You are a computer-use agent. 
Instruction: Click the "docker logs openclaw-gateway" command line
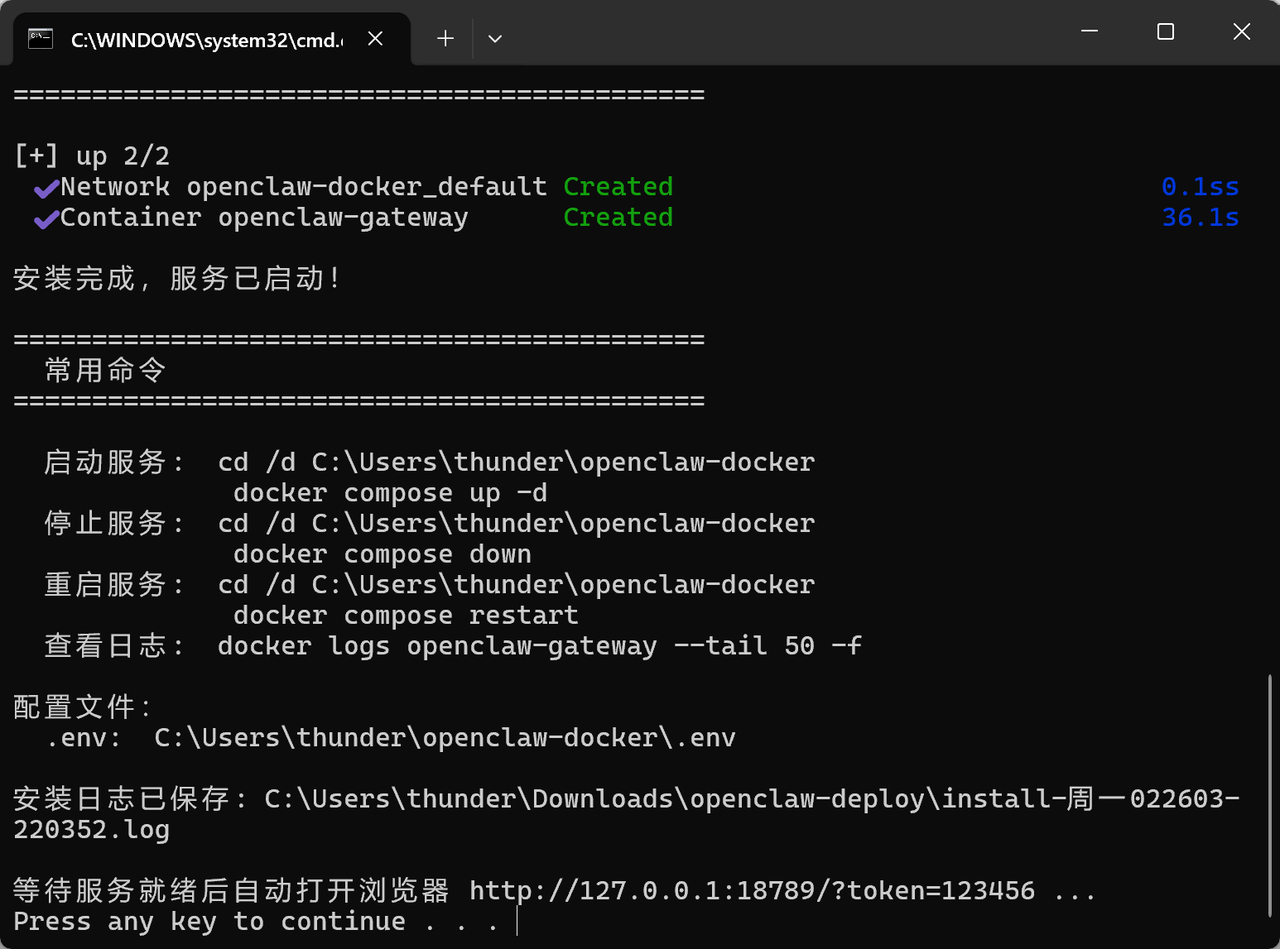539,646
